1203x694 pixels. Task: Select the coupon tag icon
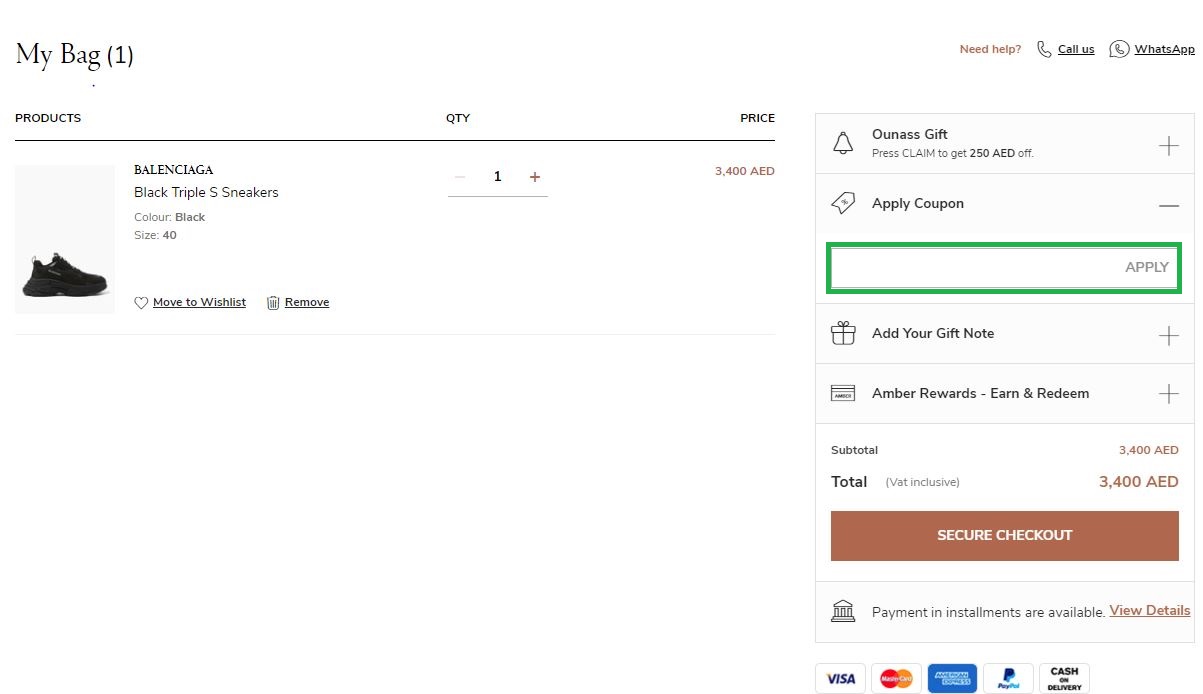click(x=843, y=203)
